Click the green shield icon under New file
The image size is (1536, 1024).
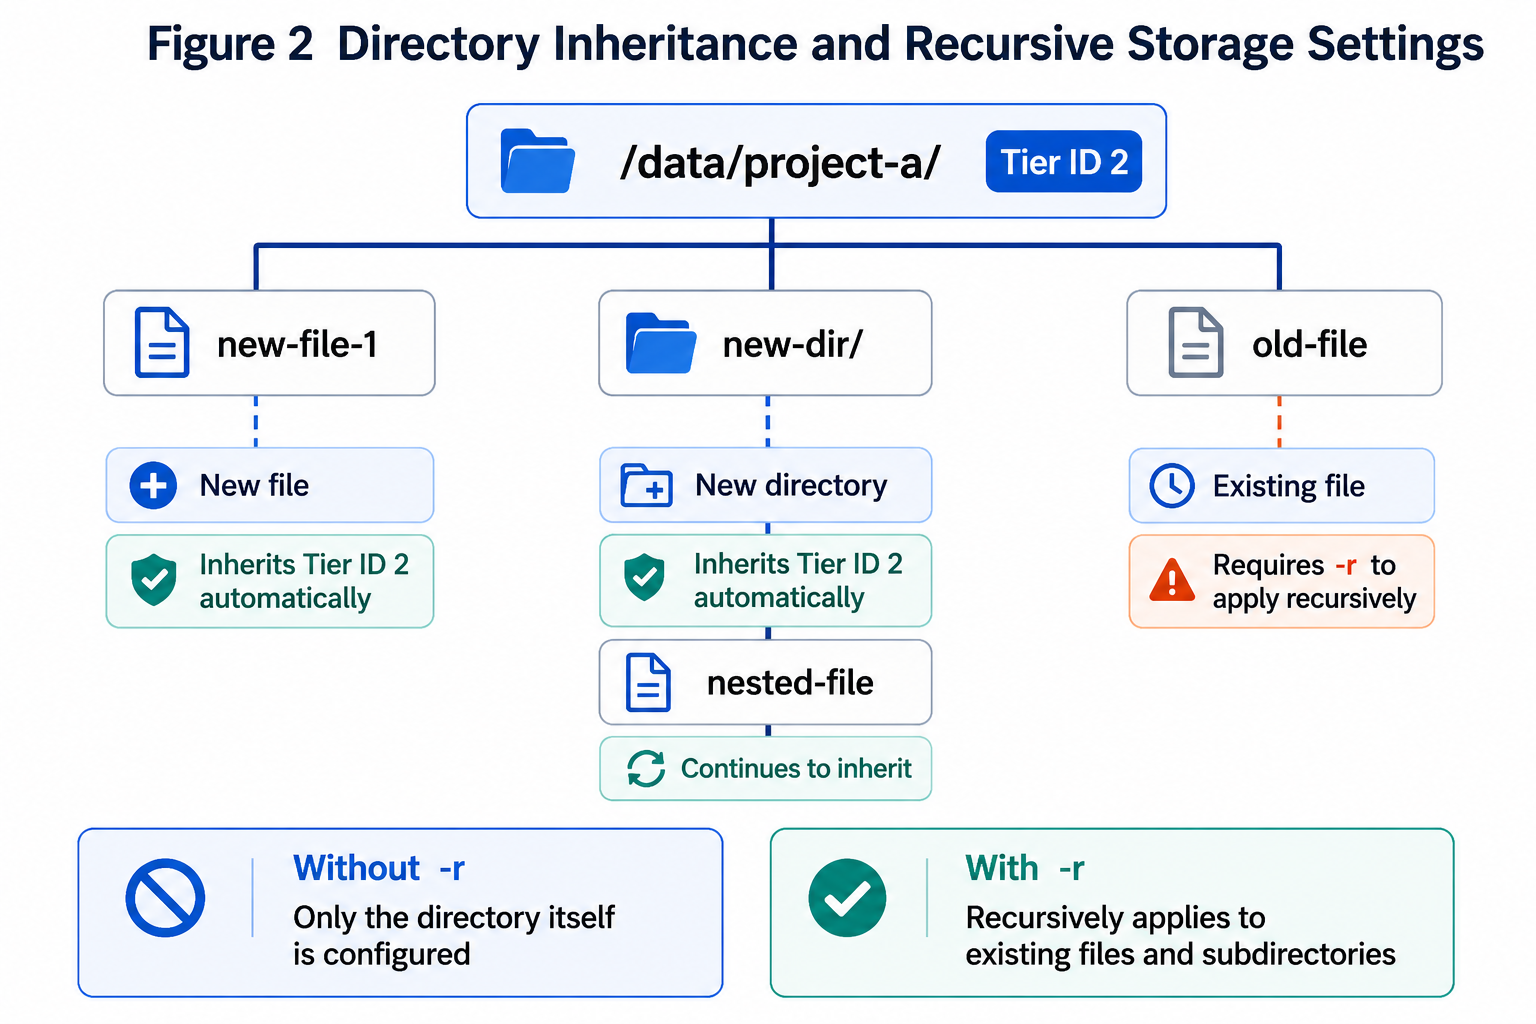[154, 580]
